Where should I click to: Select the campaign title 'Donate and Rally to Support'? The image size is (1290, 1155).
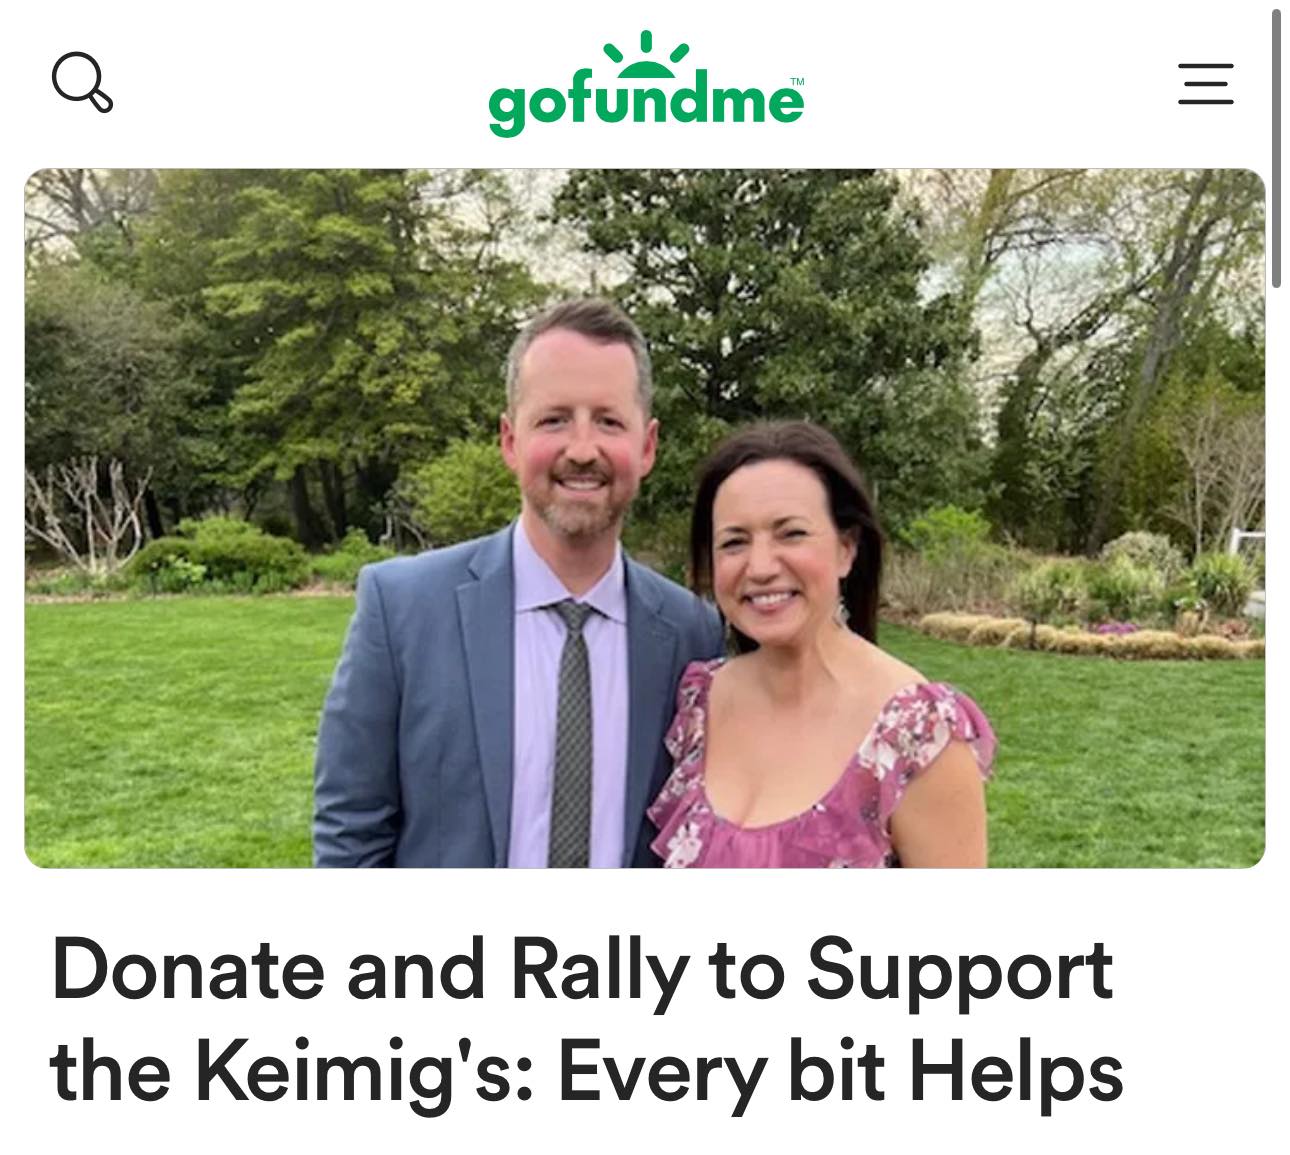tap(582, 970)
